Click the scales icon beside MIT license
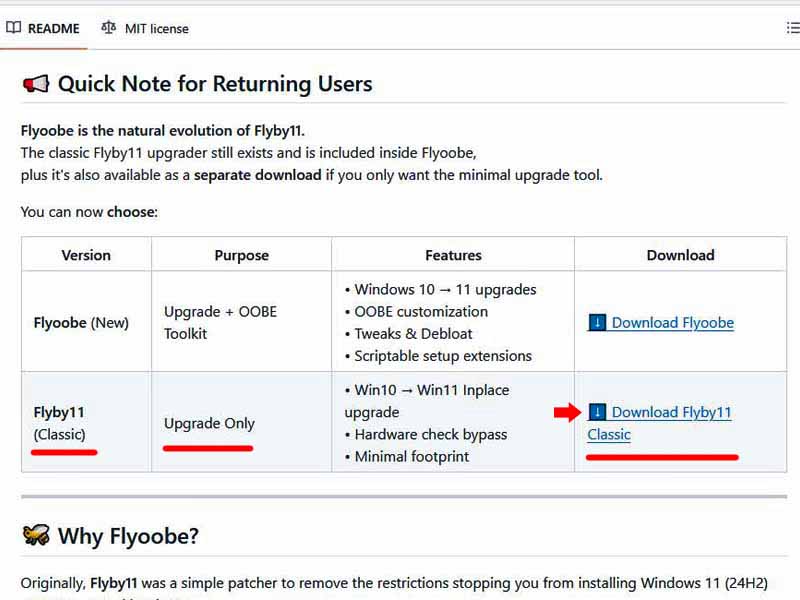Screen dimensions: 800x600 [x=108, y=28]
